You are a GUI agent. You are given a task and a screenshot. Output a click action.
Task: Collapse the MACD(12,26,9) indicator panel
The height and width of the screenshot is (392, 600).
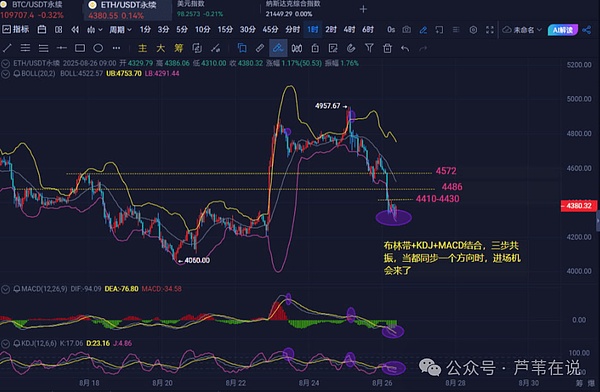tap(5, 289)
